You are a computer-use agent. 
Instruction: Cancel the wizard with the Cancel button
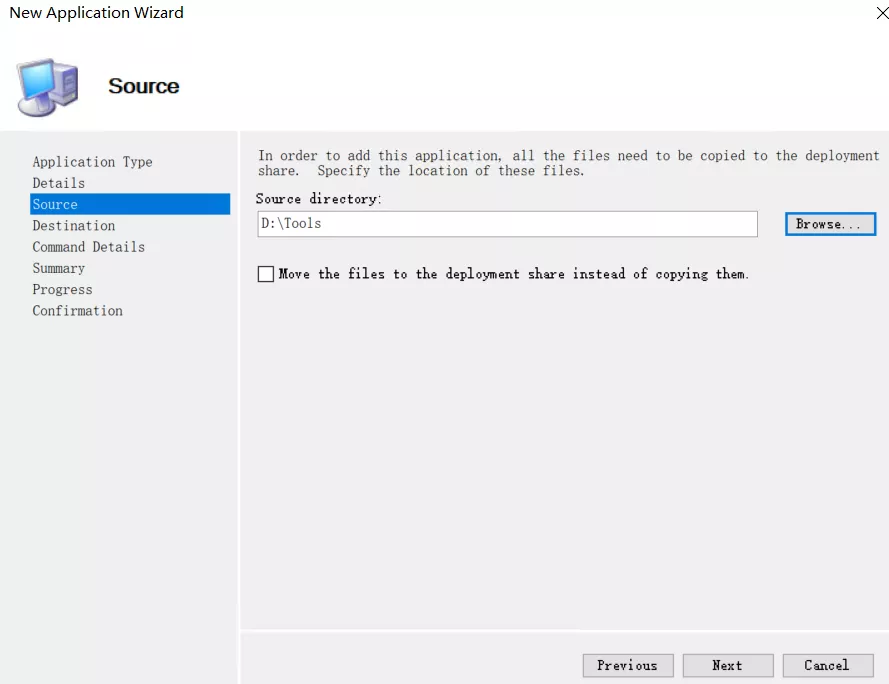pyautogui.click(x=827, y=665)
